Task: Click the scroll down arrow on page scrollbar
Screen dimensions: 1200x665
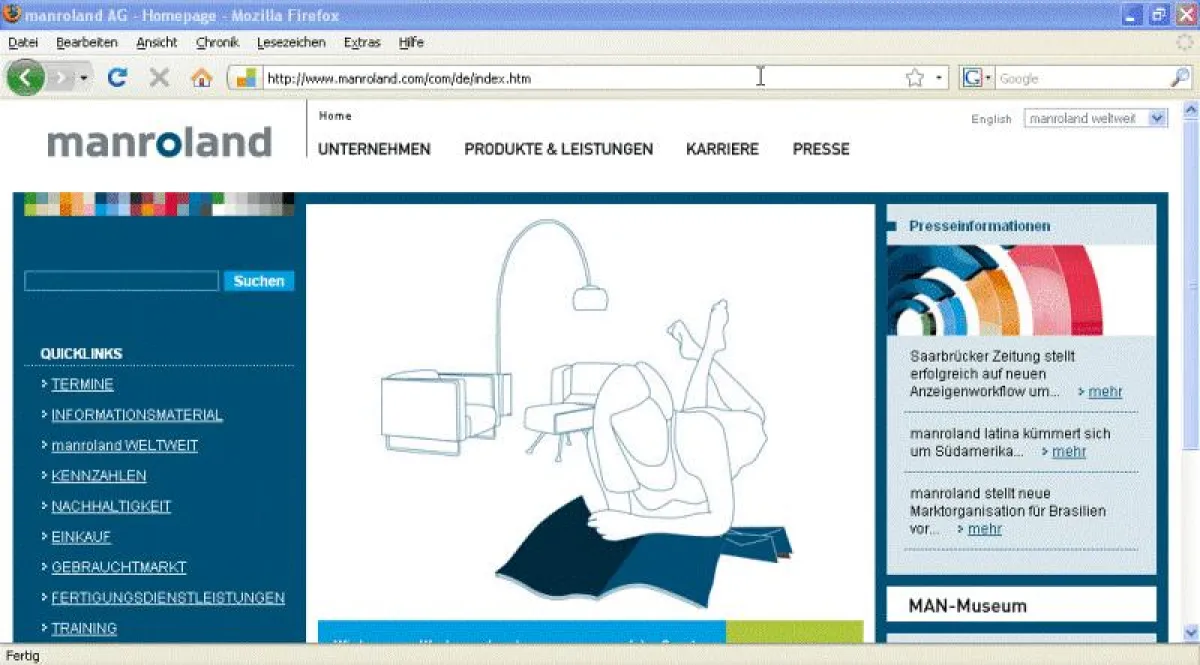Action: click(1190, 633)
